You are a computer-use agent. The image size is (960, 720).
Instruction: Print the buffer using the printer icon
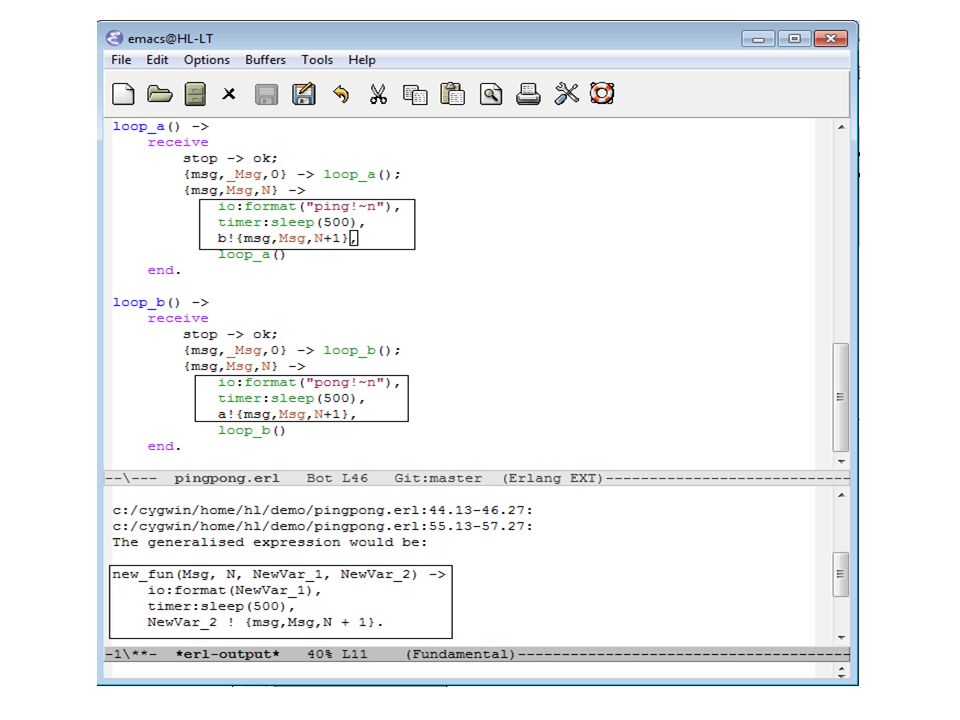click(528, 94)
